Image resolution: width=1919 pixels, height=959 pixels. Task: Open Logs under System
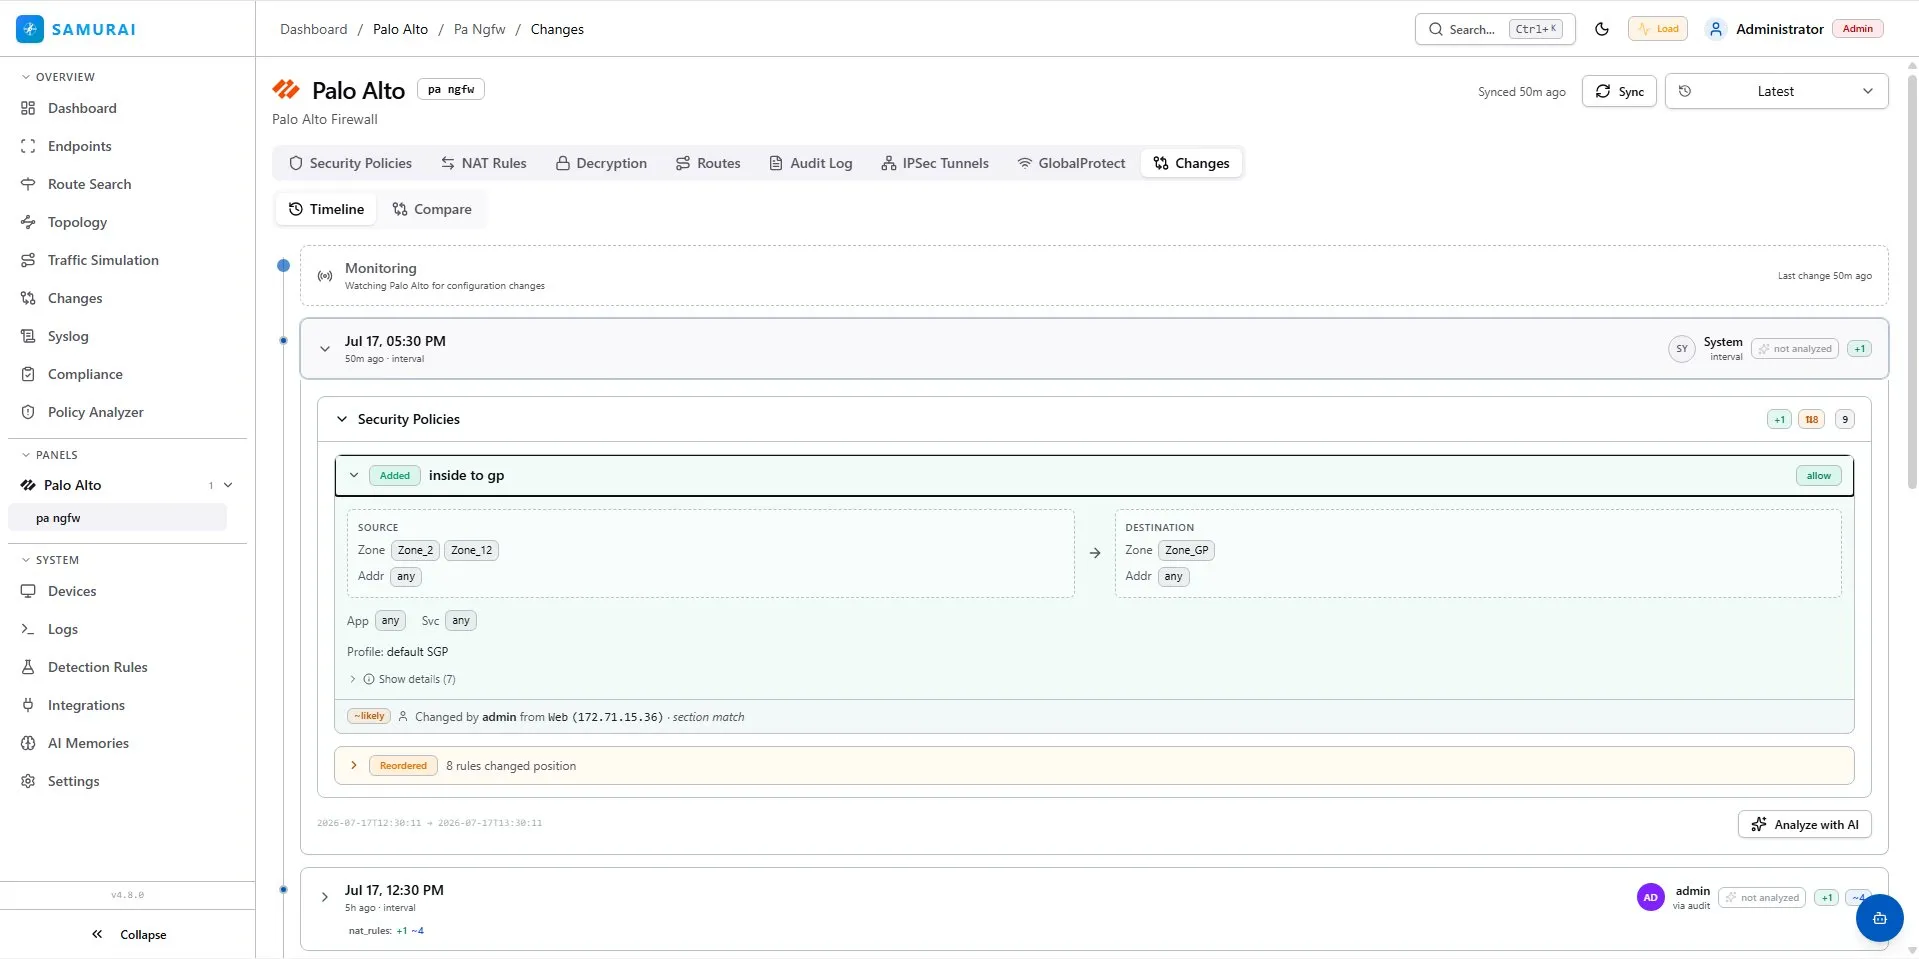click(62, 629)
